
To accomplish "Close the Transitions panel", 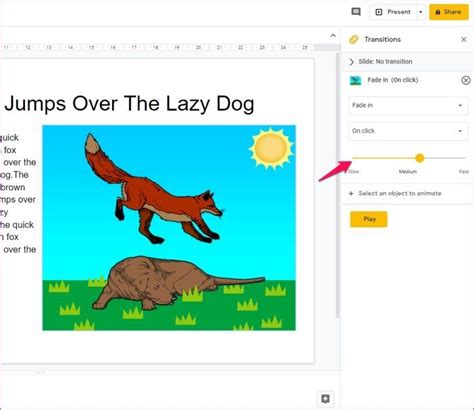I will (464, 39).
